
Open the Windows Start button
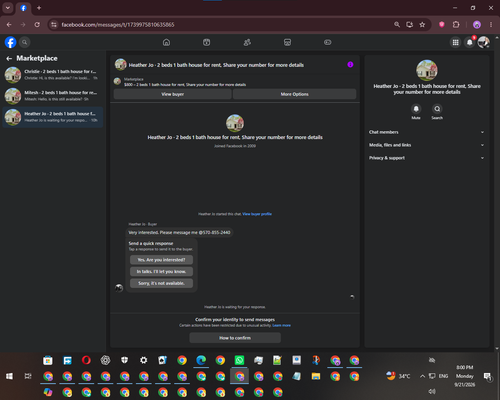click(9, 376)
